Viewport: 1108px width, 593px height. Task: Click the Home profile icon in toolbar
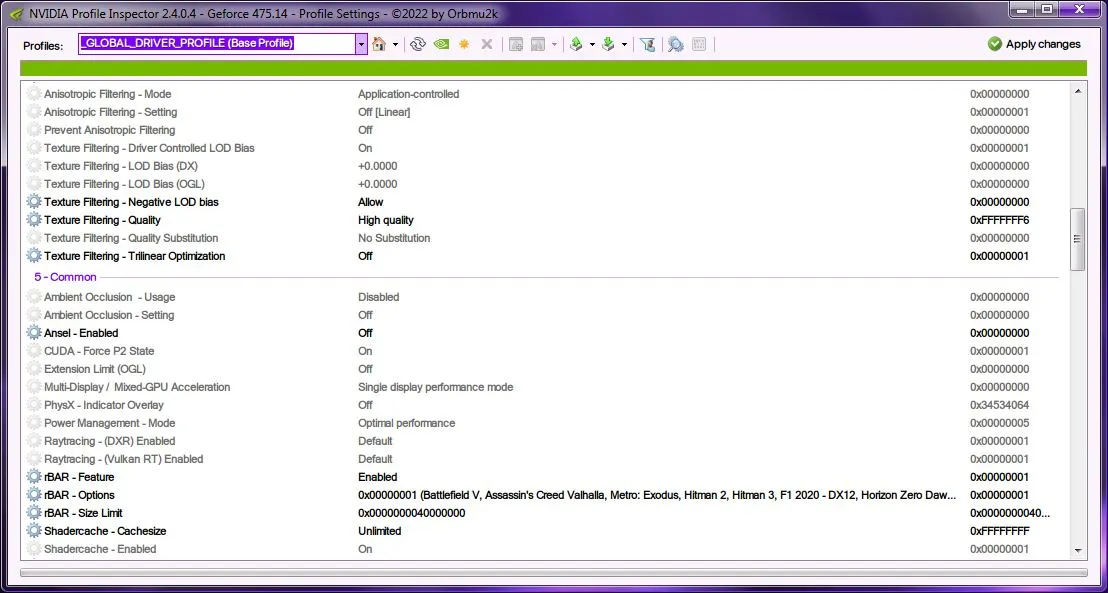(379, 44)
